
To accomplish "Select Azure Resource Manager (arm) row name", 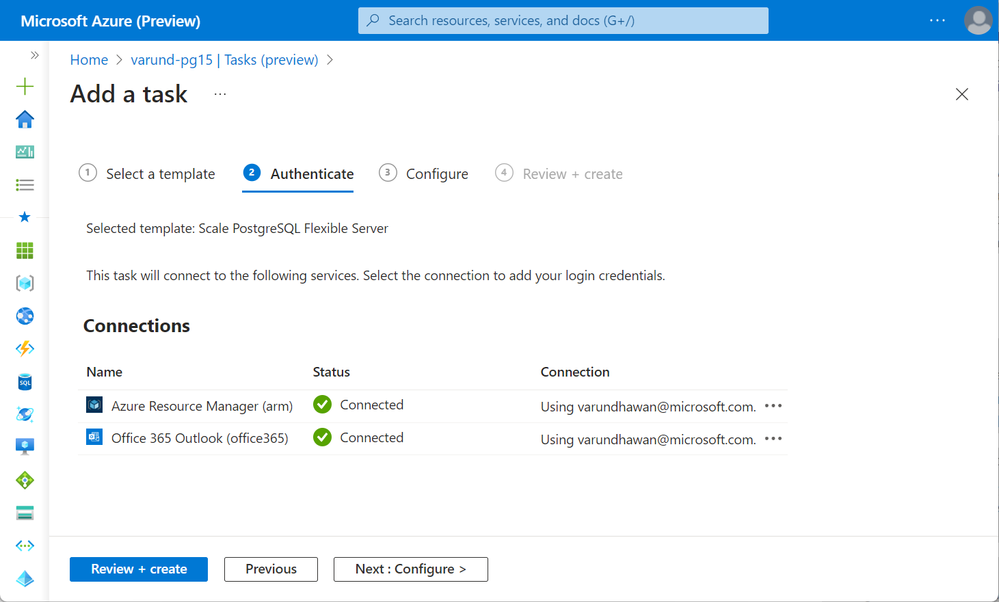I will [x=202, y=406].
